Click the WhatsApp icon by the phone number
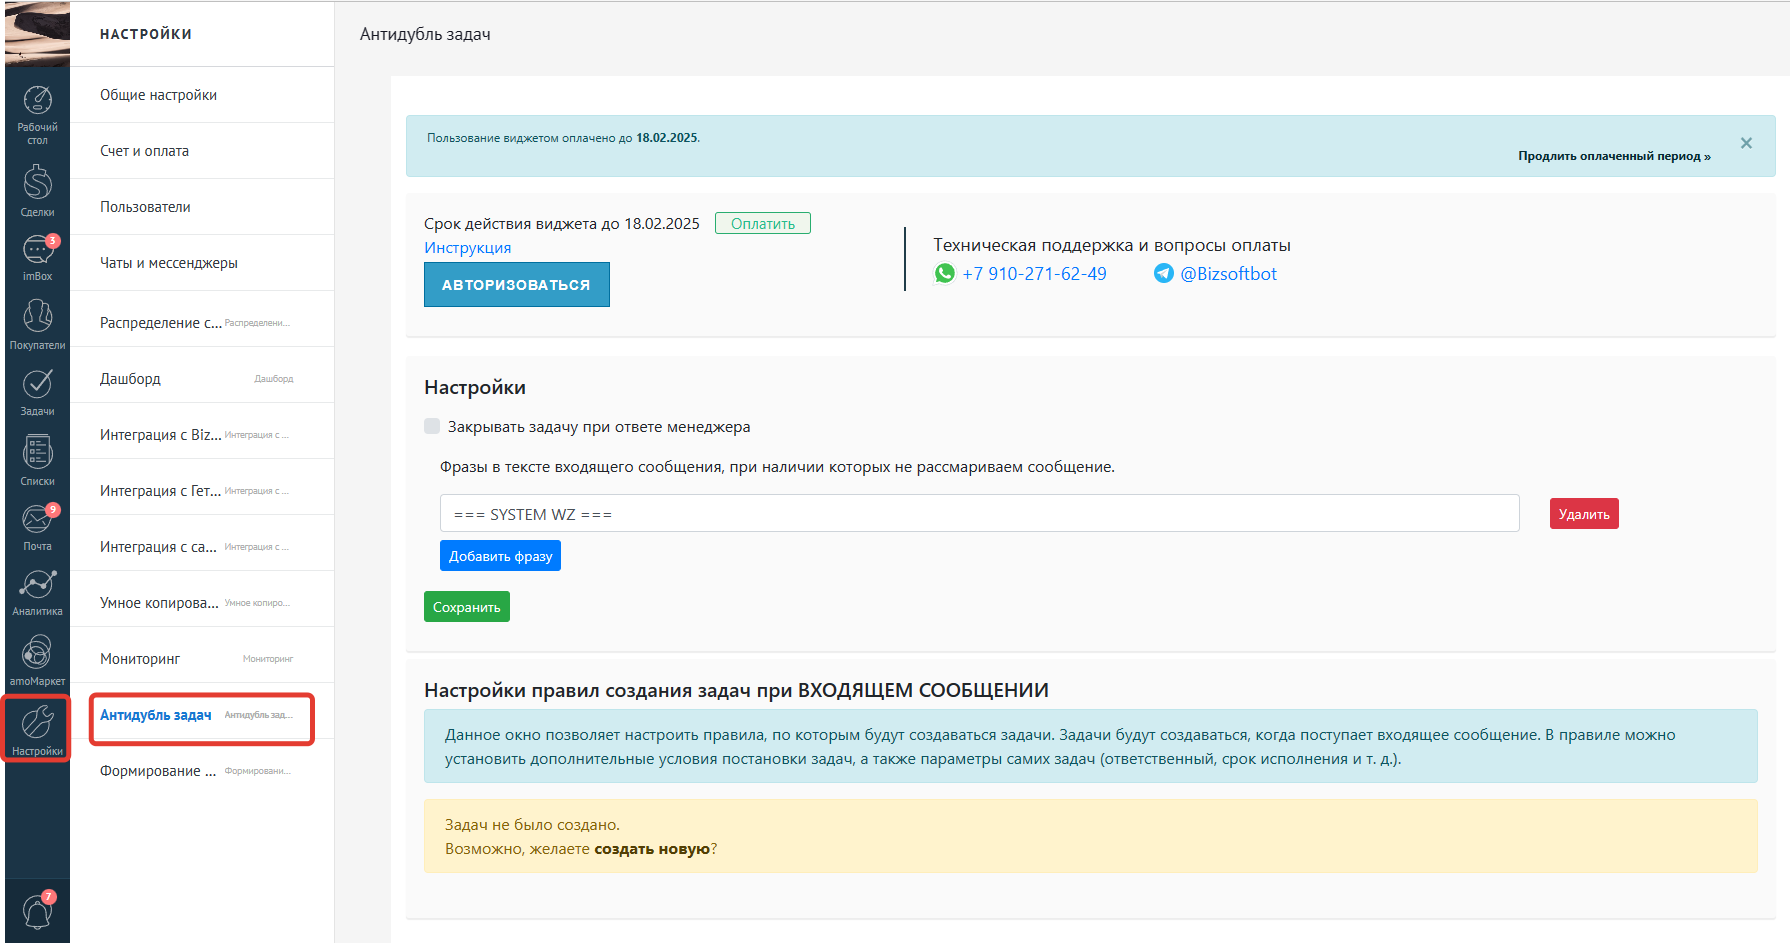The height and width of the screenshot is (943, 1790). tap(945, 274)
